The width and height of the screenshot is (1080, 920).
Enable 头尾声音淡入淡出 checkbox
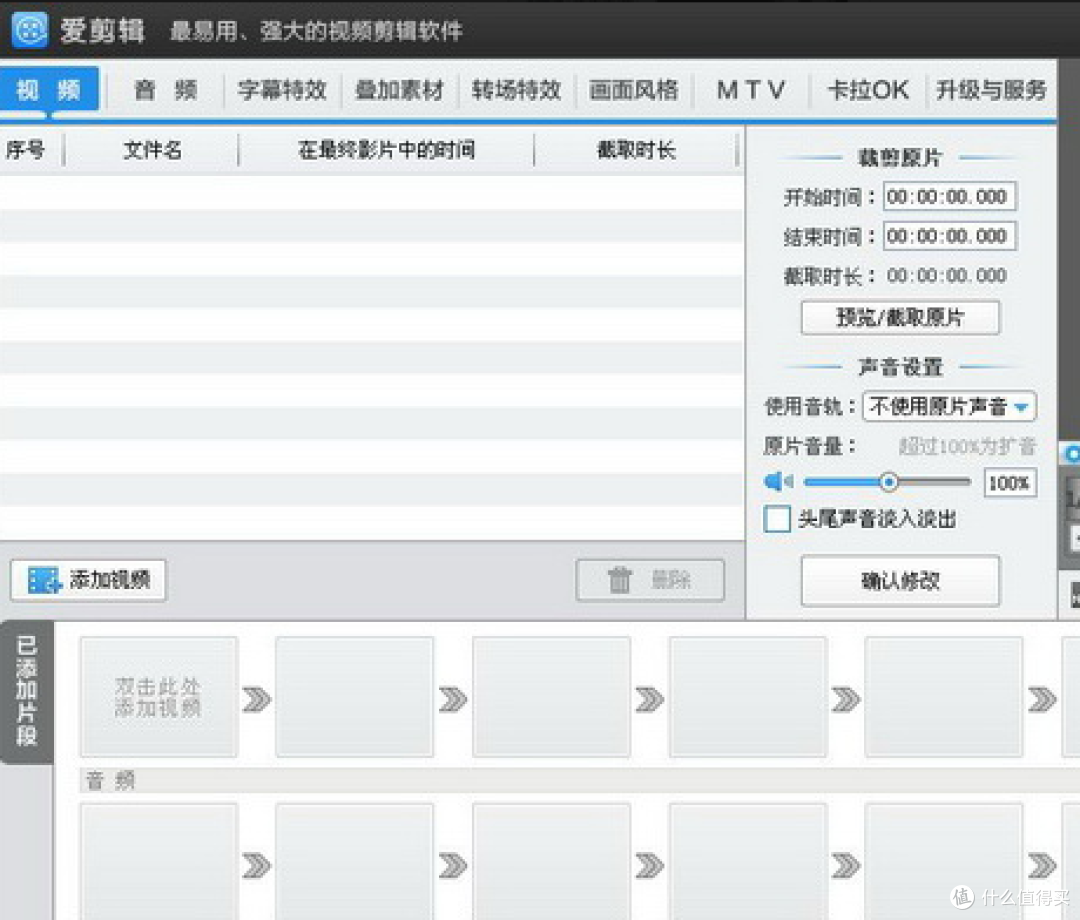click(x=777, y=519)
